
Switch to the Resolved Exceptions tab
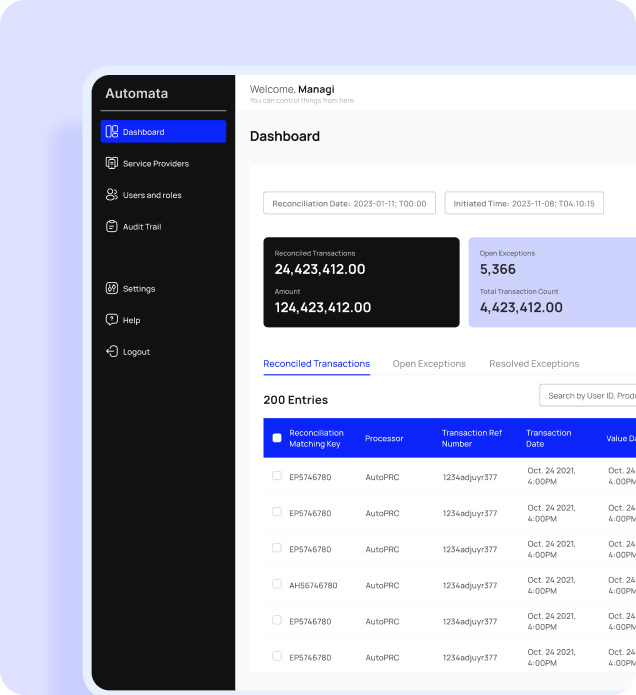pos(534,364)
